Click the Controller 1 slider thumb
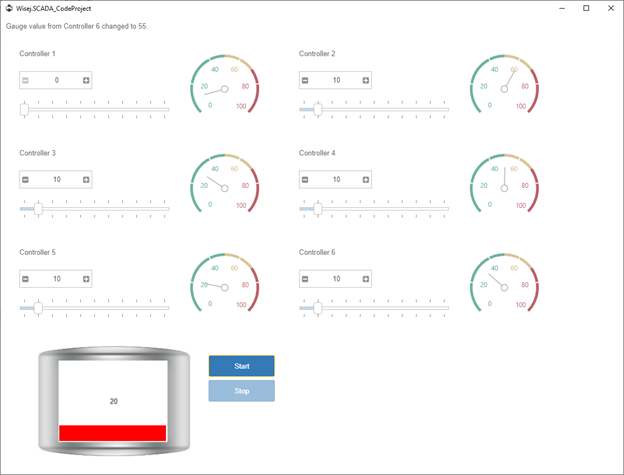Viewport: 624px width, 475px height. point(24,109)
